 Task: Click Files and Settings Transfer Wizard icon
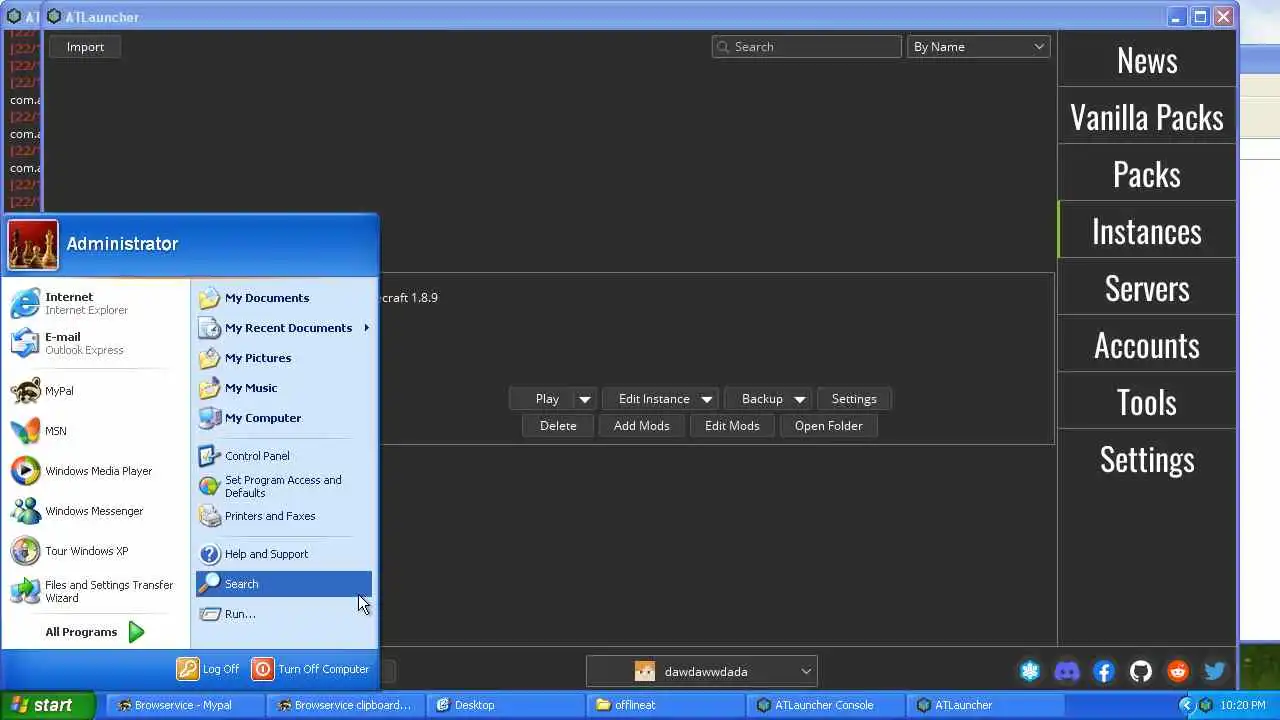(x=25, y=591)
